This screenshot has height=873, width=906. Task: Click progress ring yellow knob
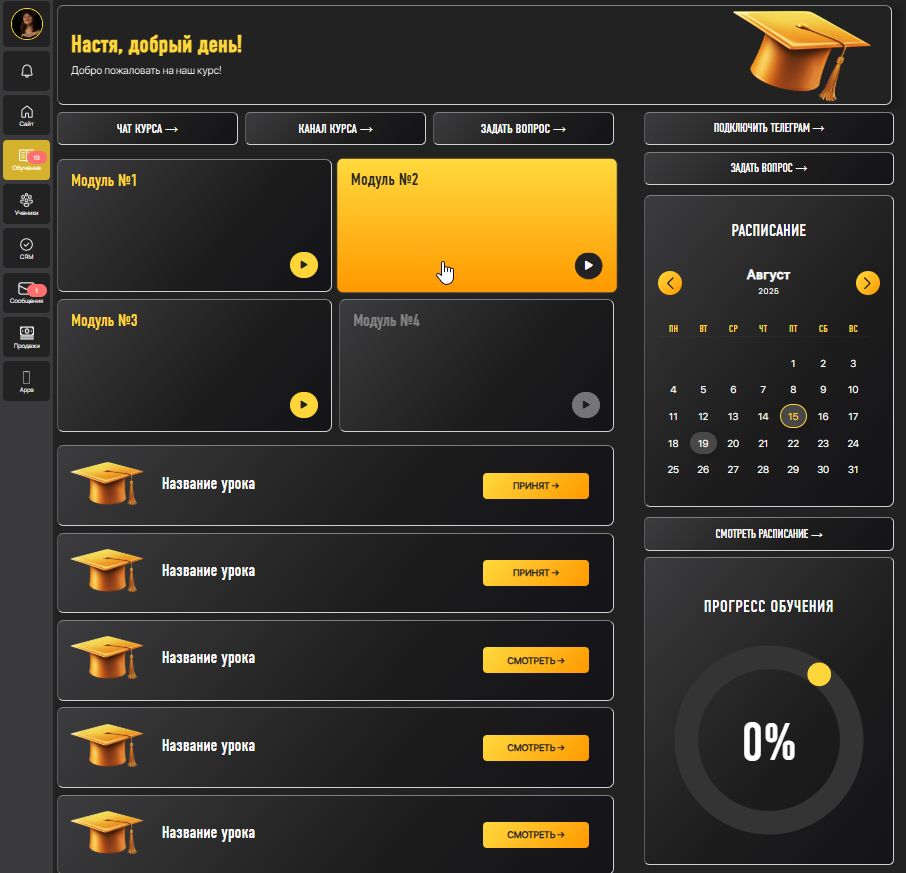tap(819, 674)
